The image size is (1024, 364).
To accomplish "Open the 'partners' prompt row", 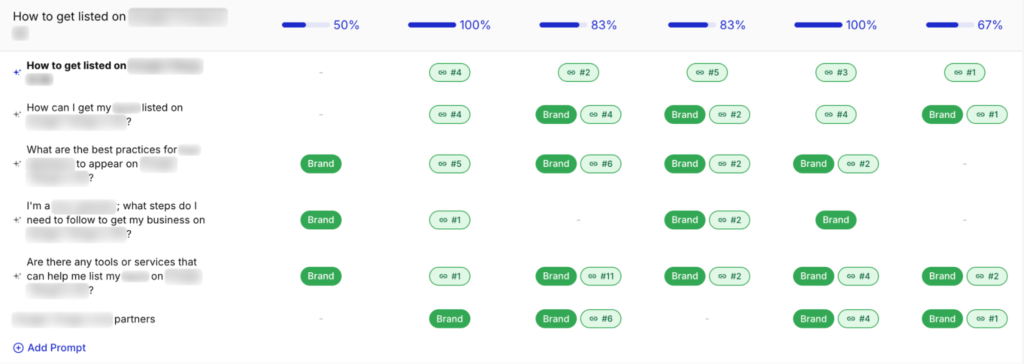I will click(84, 320).
